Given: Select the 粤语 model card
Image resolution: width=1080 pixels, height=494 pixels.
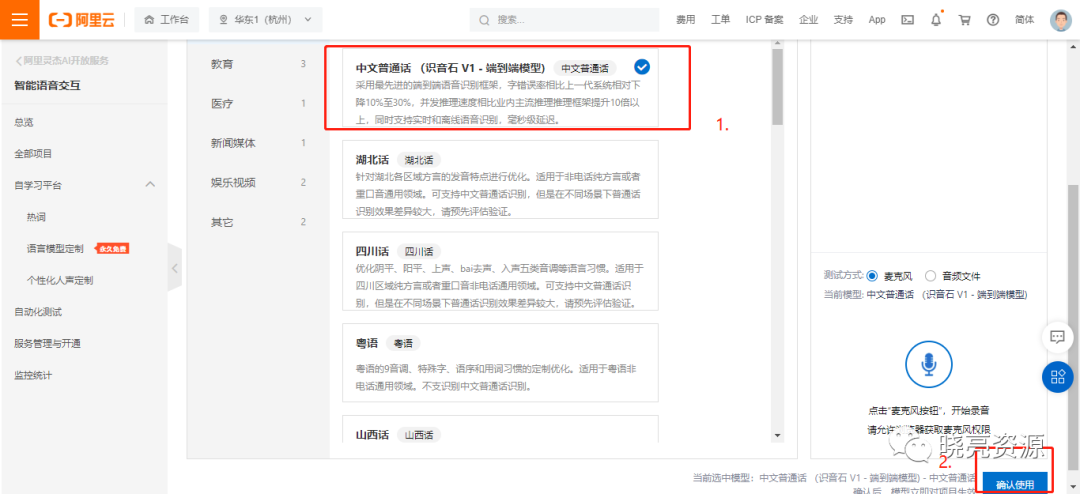Looking at the screenshot, I should 500,362.
